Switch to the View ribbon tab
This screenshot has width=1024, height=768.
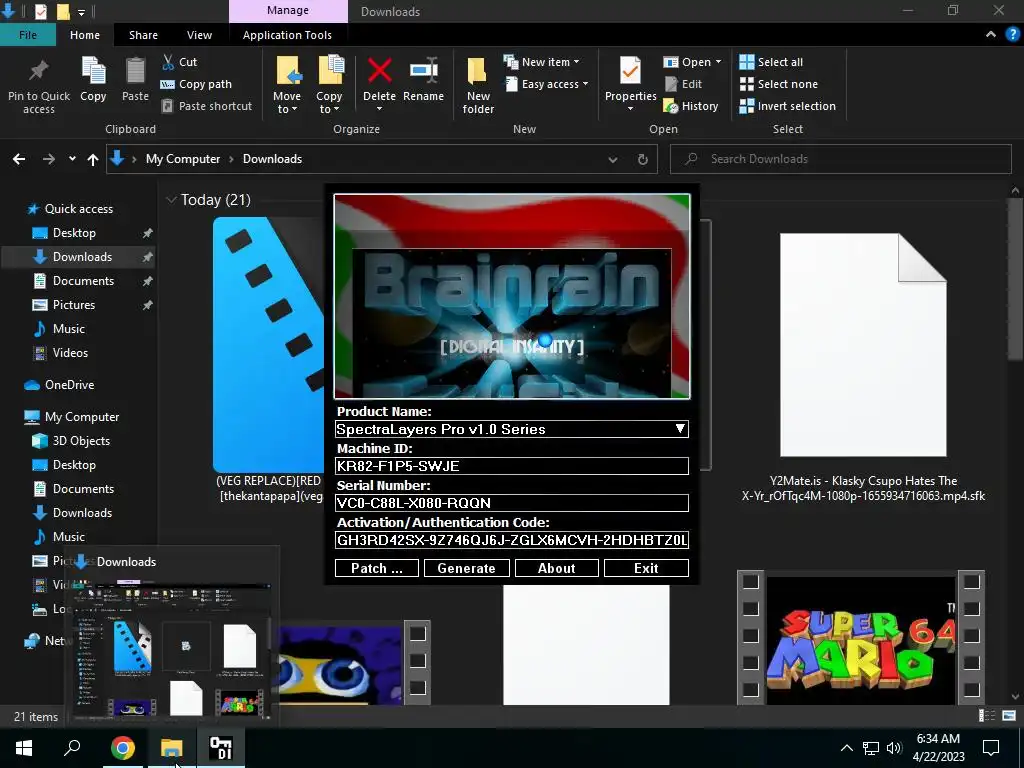tap(199, 35)
